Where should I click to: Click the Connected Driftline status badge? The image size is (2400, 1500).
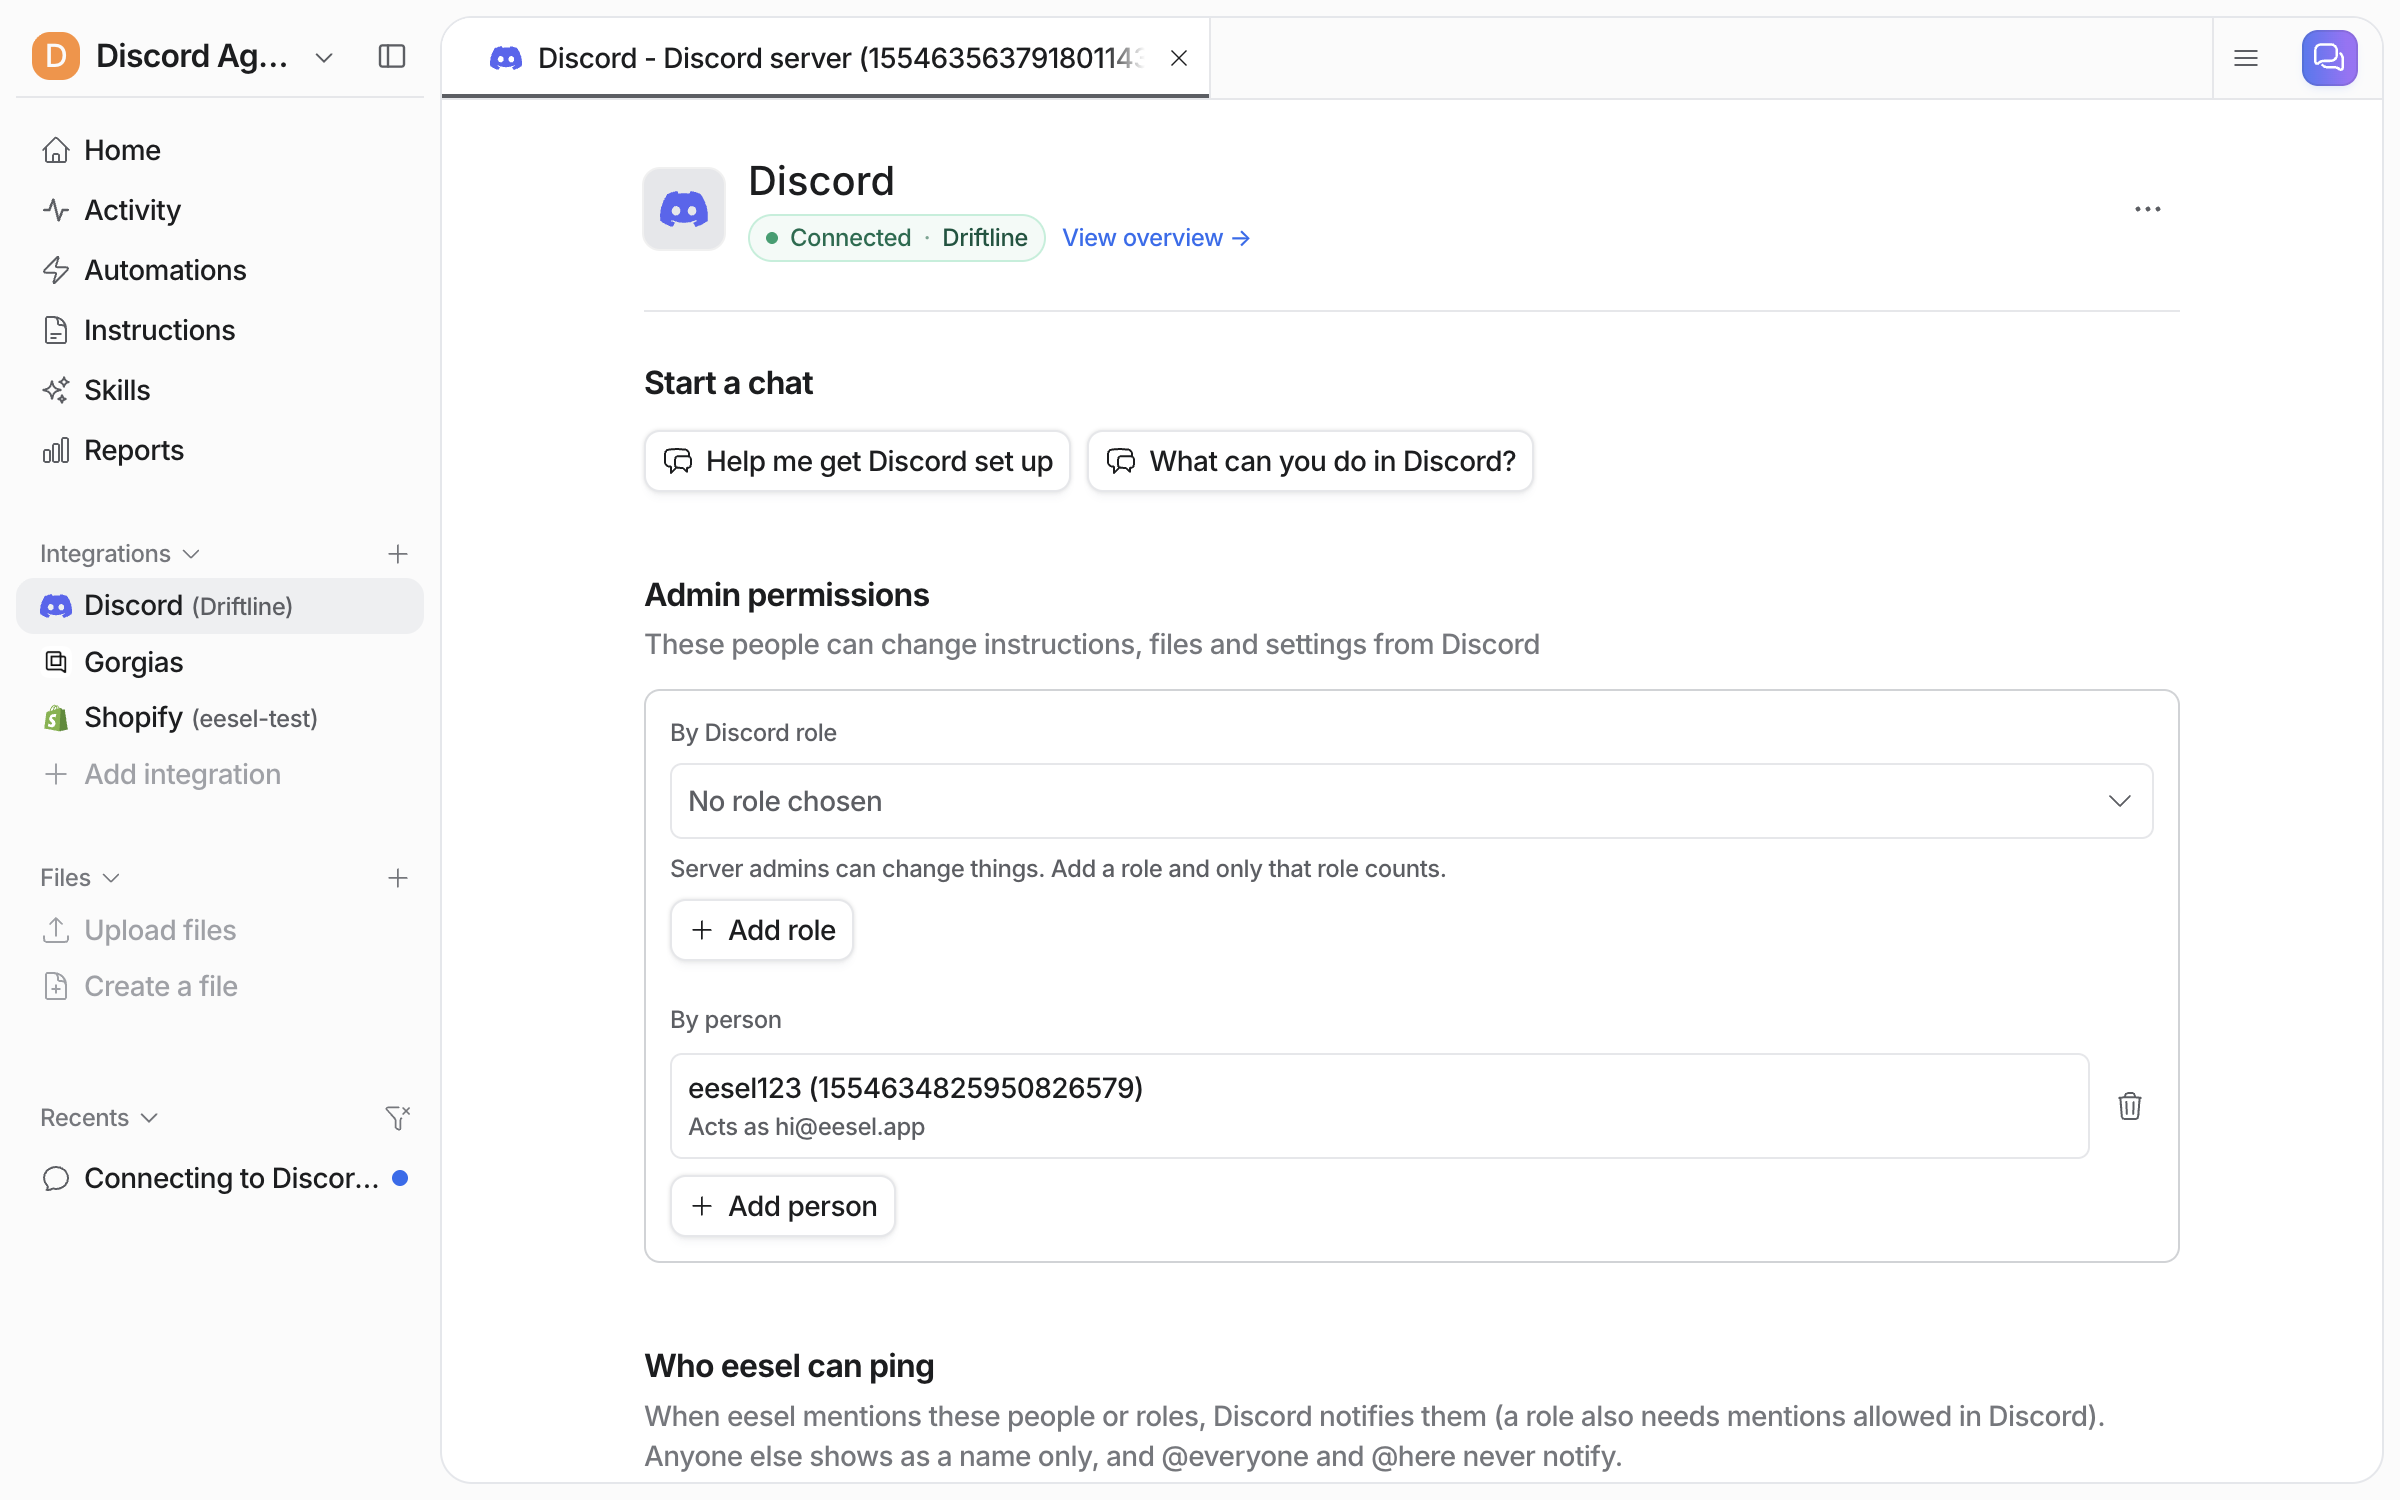(897, 238)
